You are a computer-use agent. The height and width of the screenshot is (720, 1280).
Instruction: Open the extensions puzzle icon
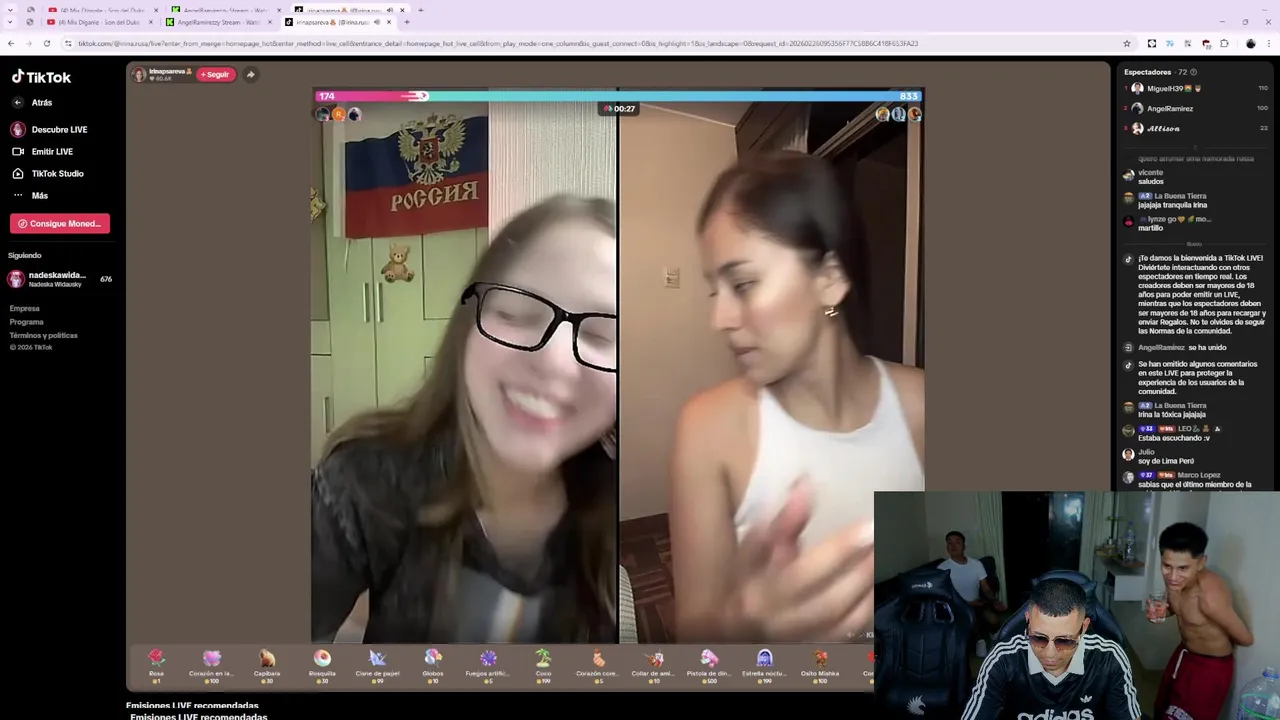1224,43
